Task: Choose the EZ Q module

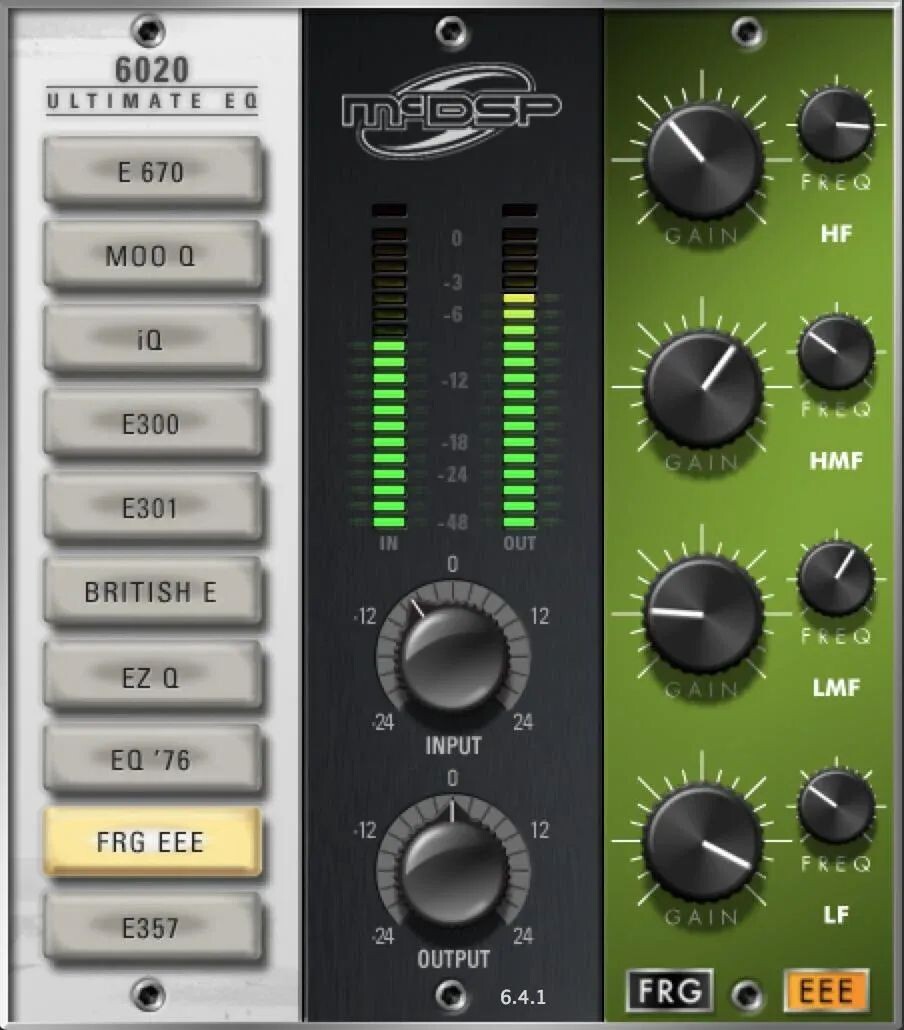Action: (152, 677)
